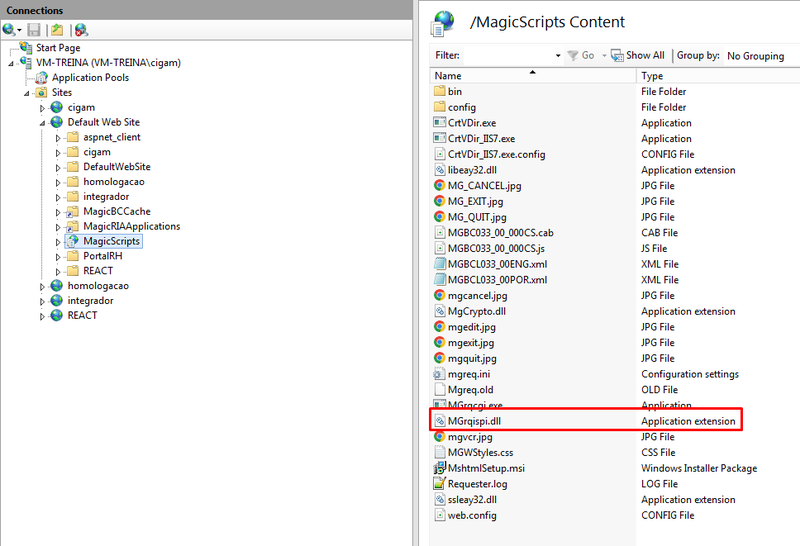Open the No Grouping combo box
800x546 pixels.
tap(761, 56)
